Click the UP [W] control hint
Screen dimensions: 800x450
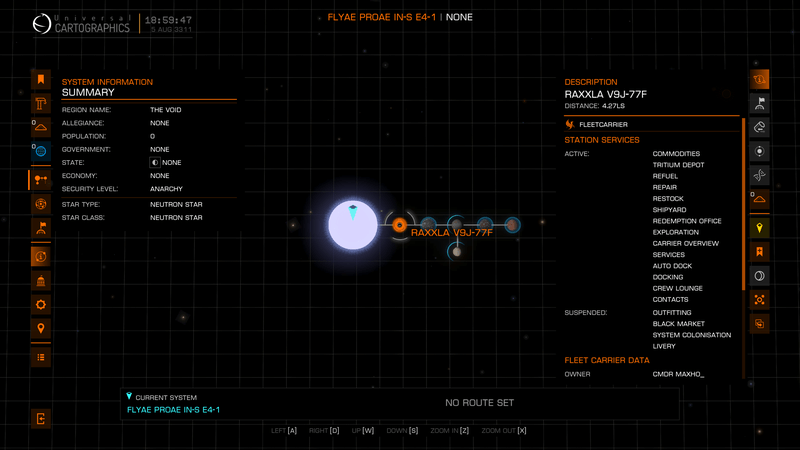(x=363, y=431)
